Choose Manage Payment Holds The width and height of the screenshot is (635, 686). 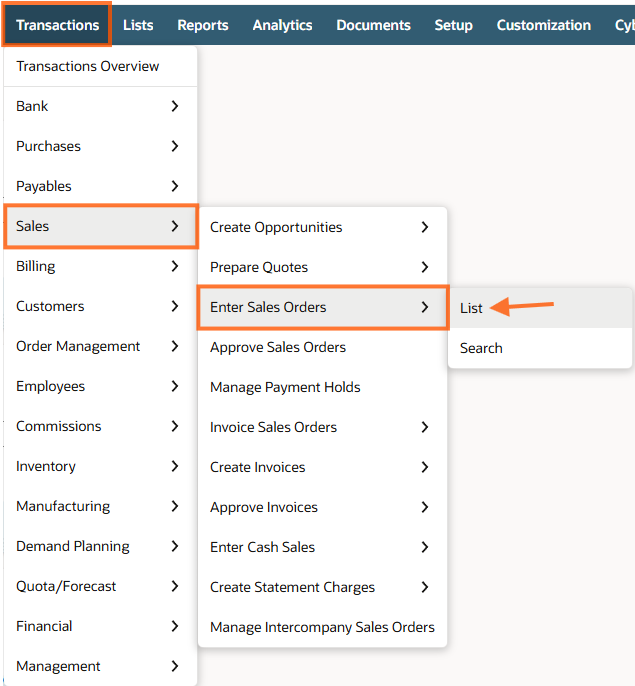click(x=285, y=387)
